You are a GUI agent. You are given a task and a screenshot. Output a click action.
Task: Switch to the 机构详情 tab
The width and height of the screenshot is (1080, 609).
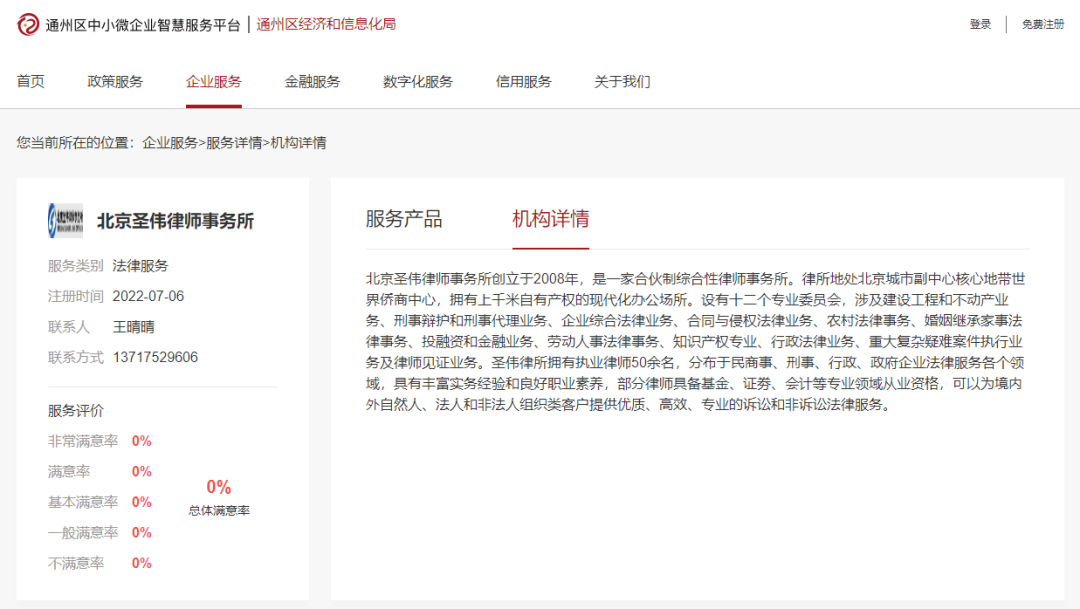(550, 218)
